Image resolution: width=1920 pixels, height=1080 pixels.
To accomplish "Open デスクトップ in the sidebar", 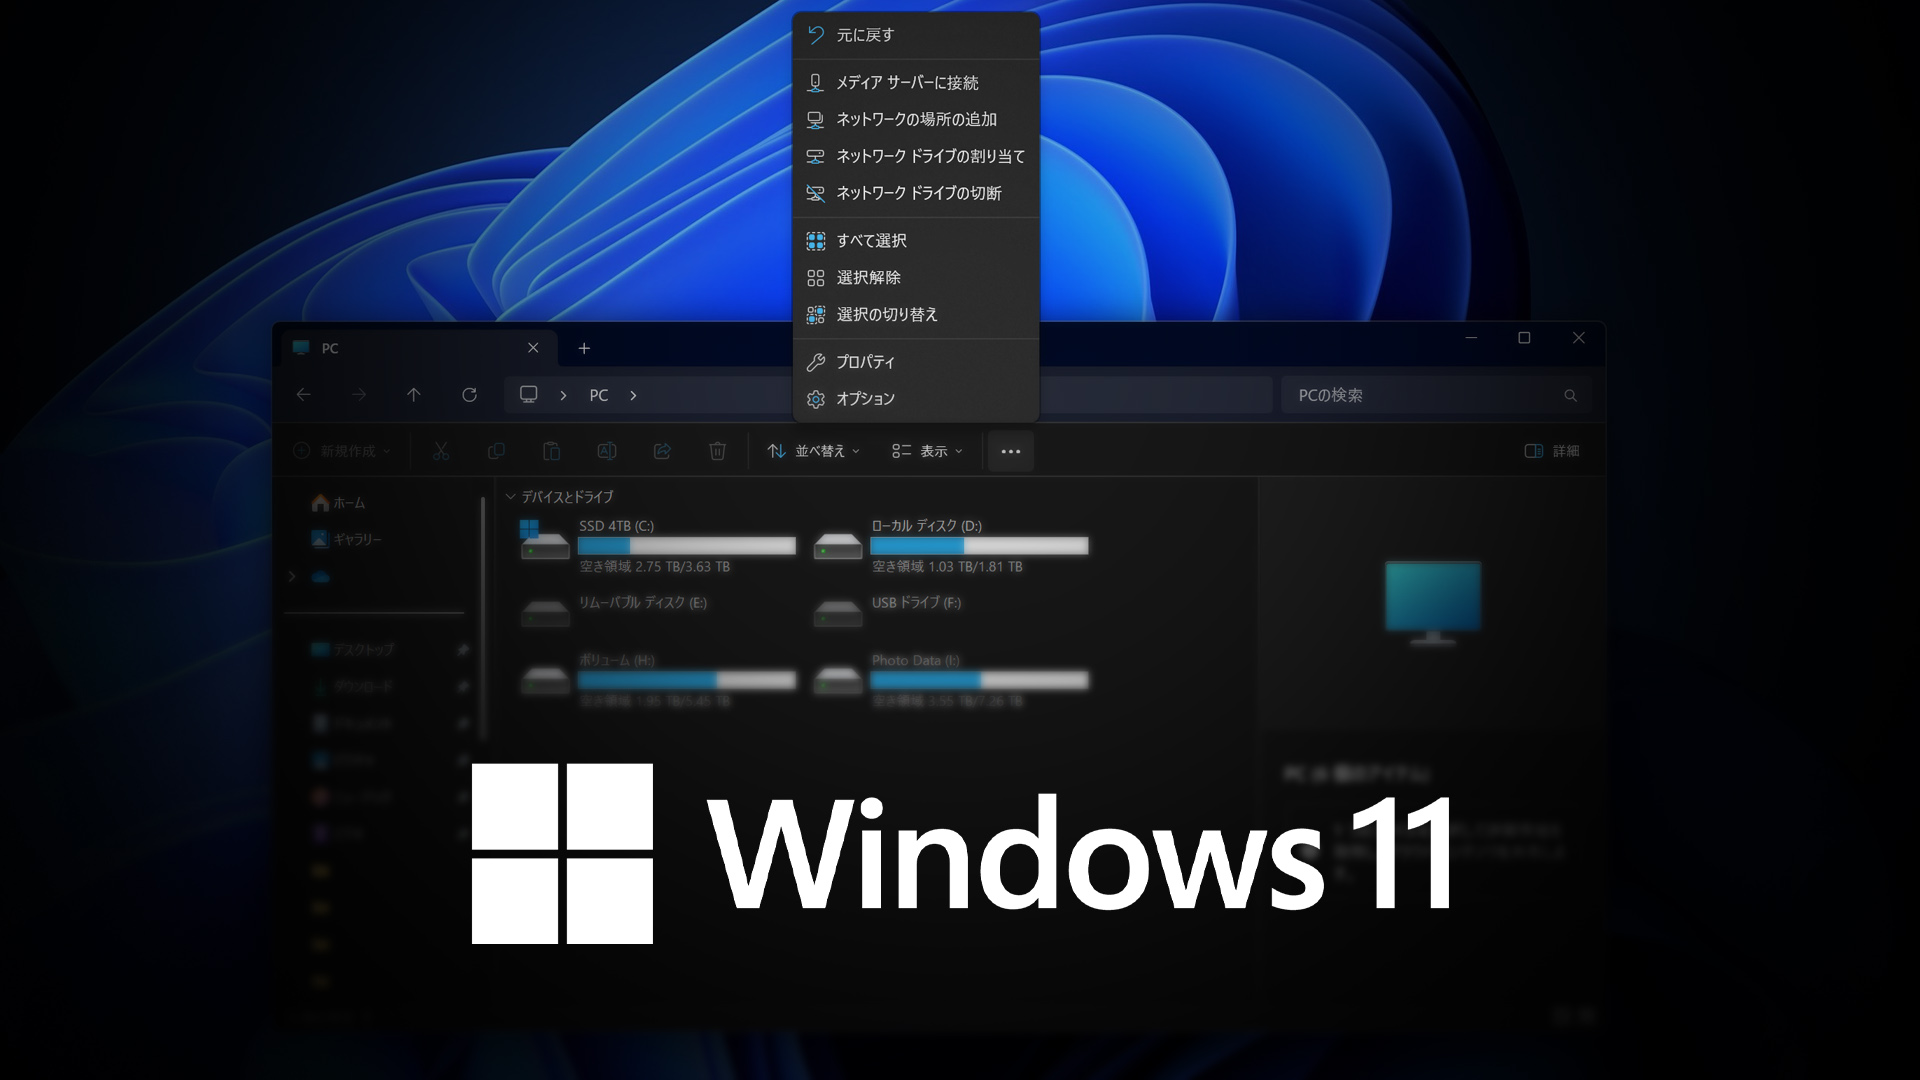I will (352, 649).
